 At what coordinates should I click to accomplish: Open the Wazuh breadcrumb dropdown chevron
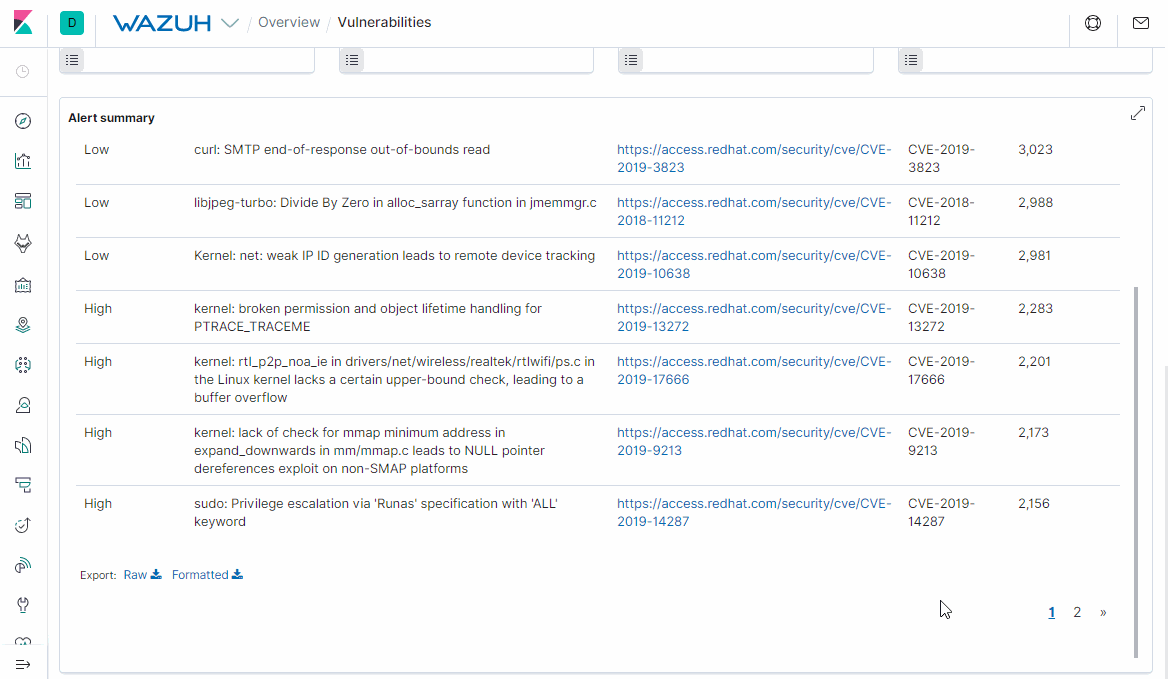pos(231,22)
